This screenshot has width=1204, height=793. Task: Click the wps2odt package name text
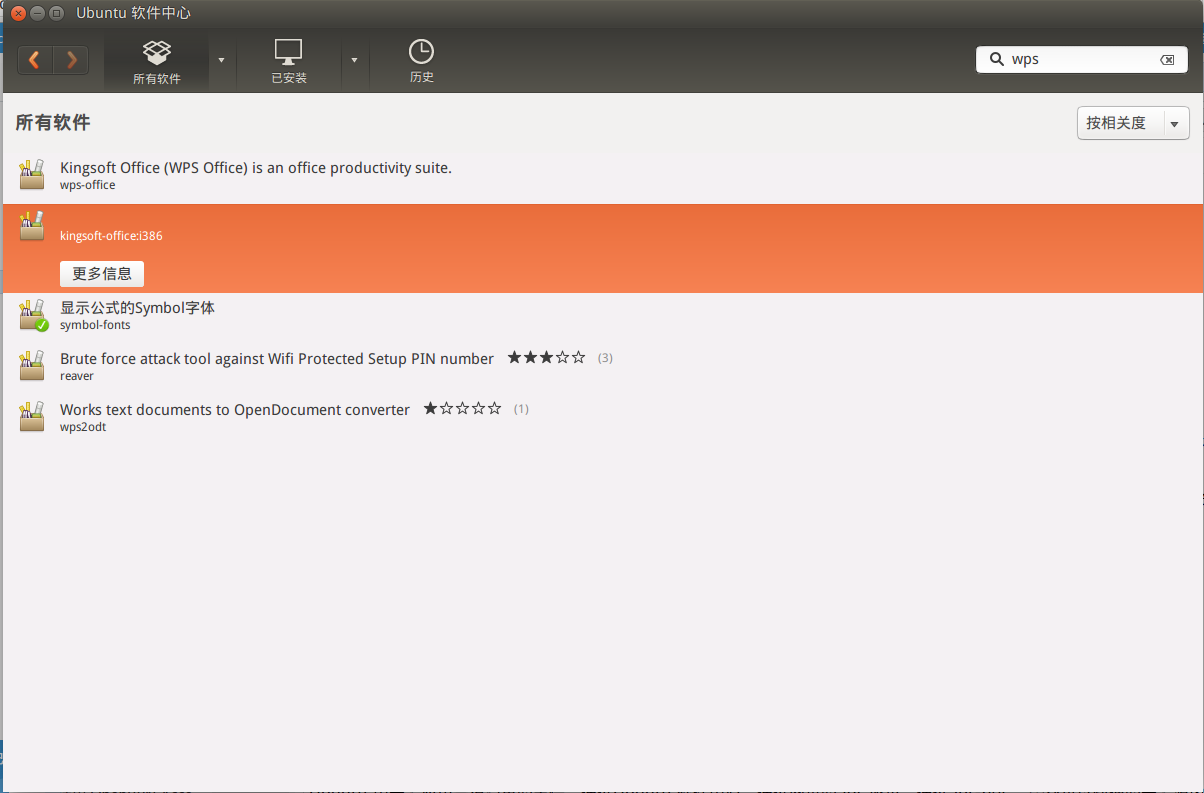pos(83,427)
